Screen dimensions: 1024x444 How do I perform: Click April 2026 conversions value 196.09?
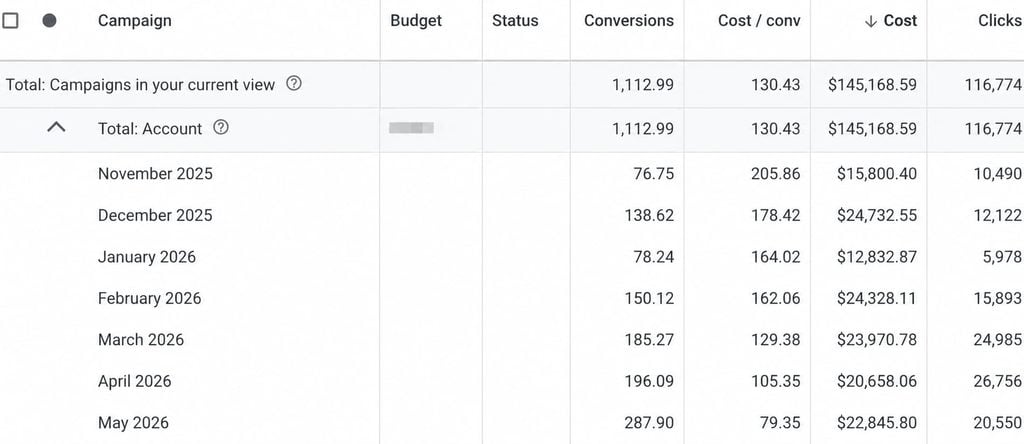pos(649,381)
